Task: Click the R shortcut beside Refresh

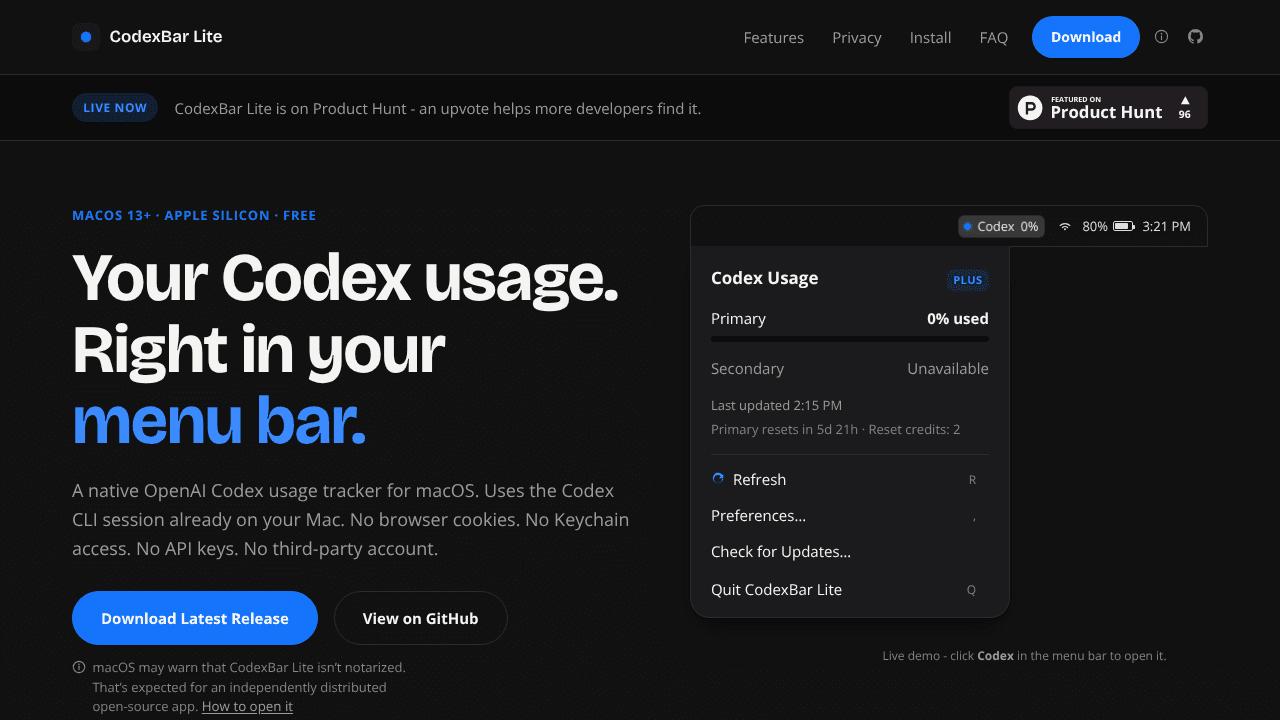Action: [x=972, y=480]
